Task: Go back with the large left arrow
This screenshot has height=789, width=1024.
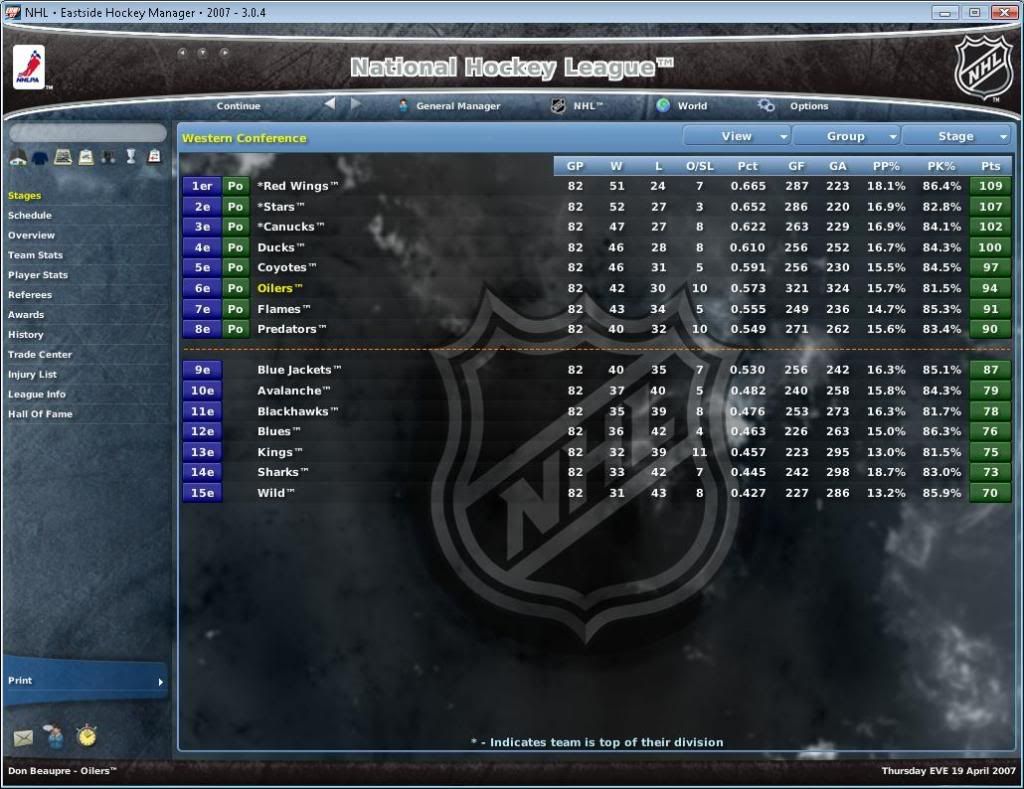Action: 330,104
